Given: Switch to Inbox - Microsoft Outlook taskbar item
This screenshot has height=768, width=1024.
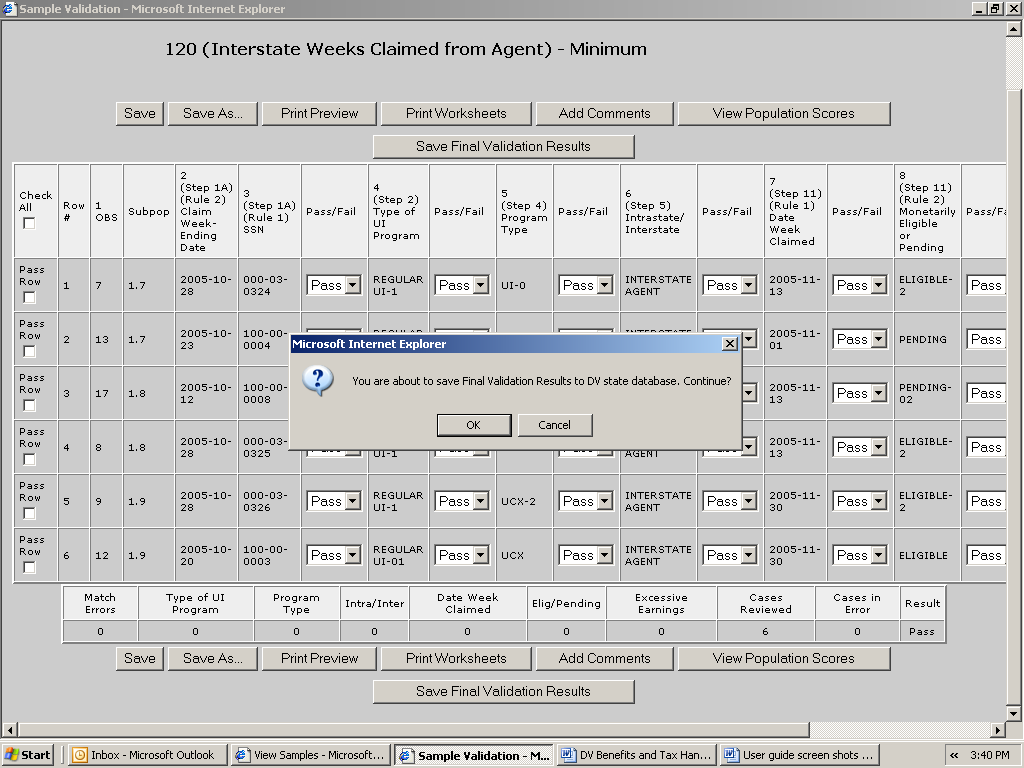Looking at the screenshot, I should click(x=147, y=755).
